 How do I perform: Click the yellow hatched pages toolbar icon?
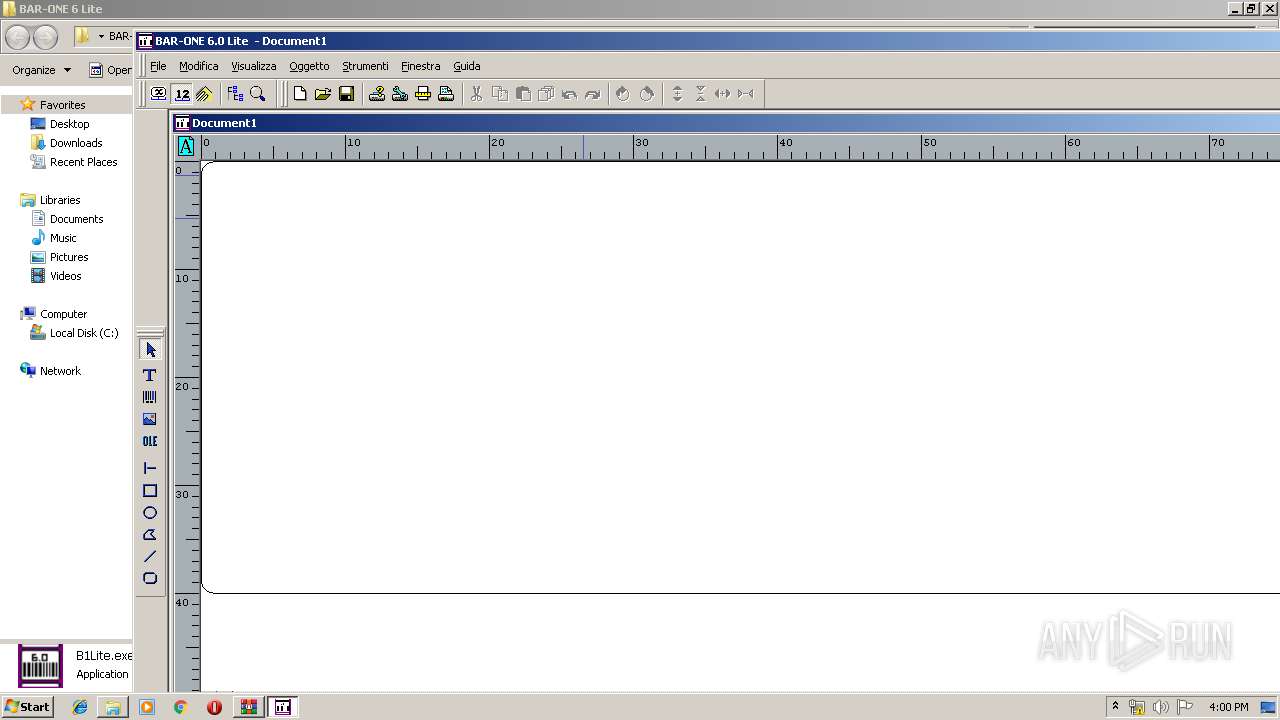click(204, 94)
